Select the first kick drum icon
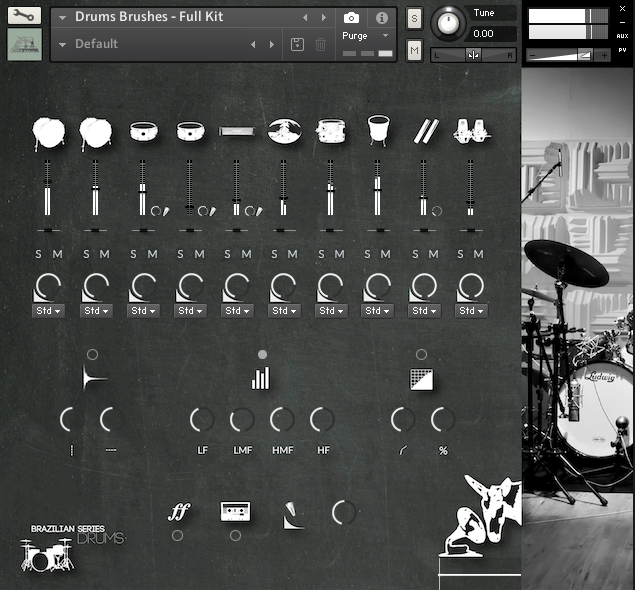 [x=49, y=133]
